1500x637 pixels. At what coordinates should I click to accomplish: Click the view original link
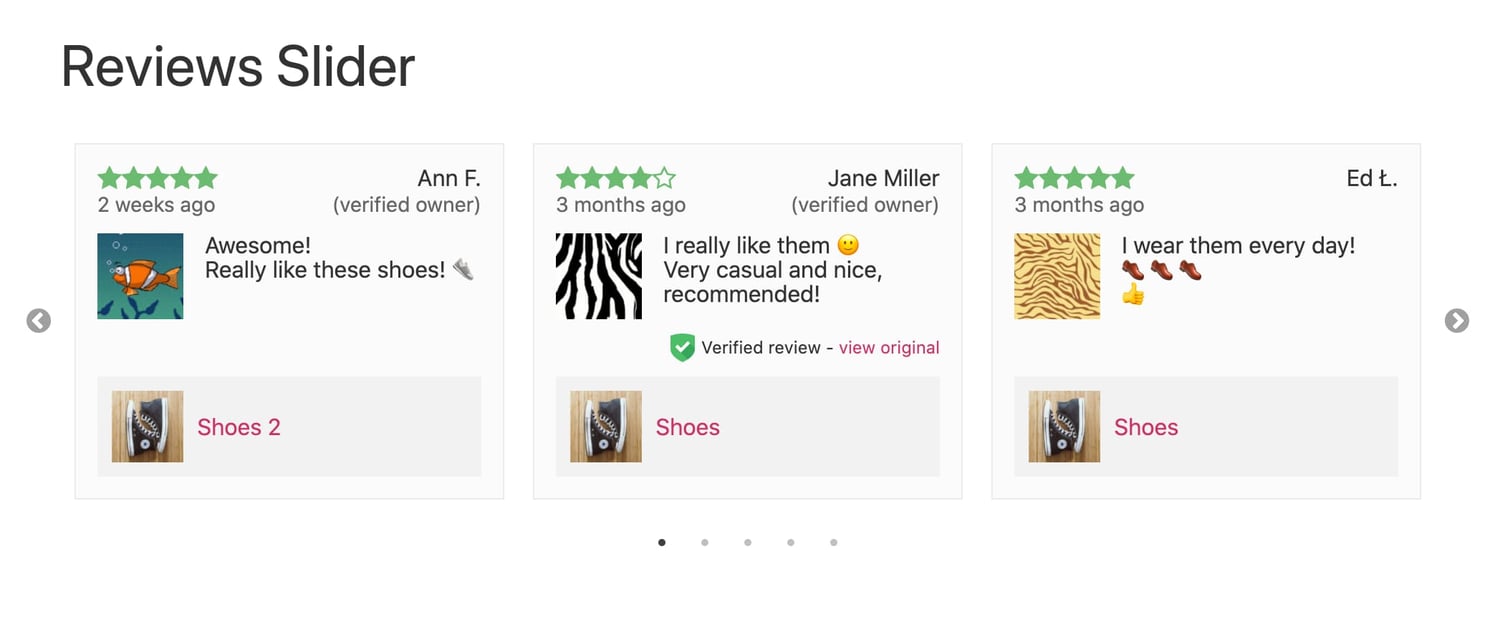click(889, 348)
